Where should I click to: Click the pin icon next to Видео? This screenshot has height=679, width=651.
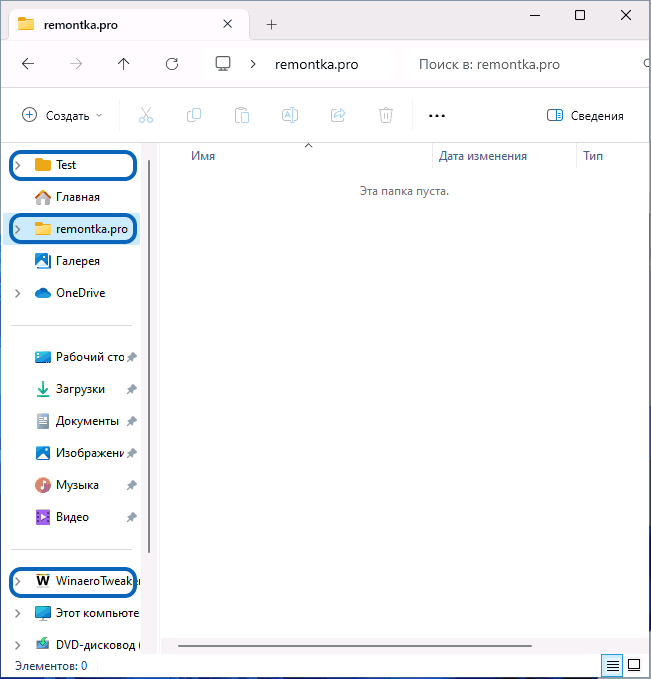132,517
